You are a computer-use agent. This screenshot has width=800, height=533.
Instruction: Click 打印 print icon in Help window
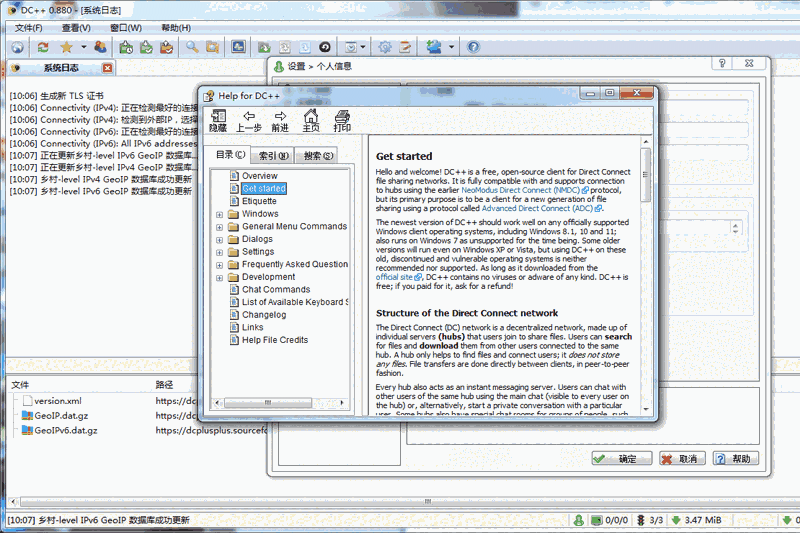[x=342, y=121]
